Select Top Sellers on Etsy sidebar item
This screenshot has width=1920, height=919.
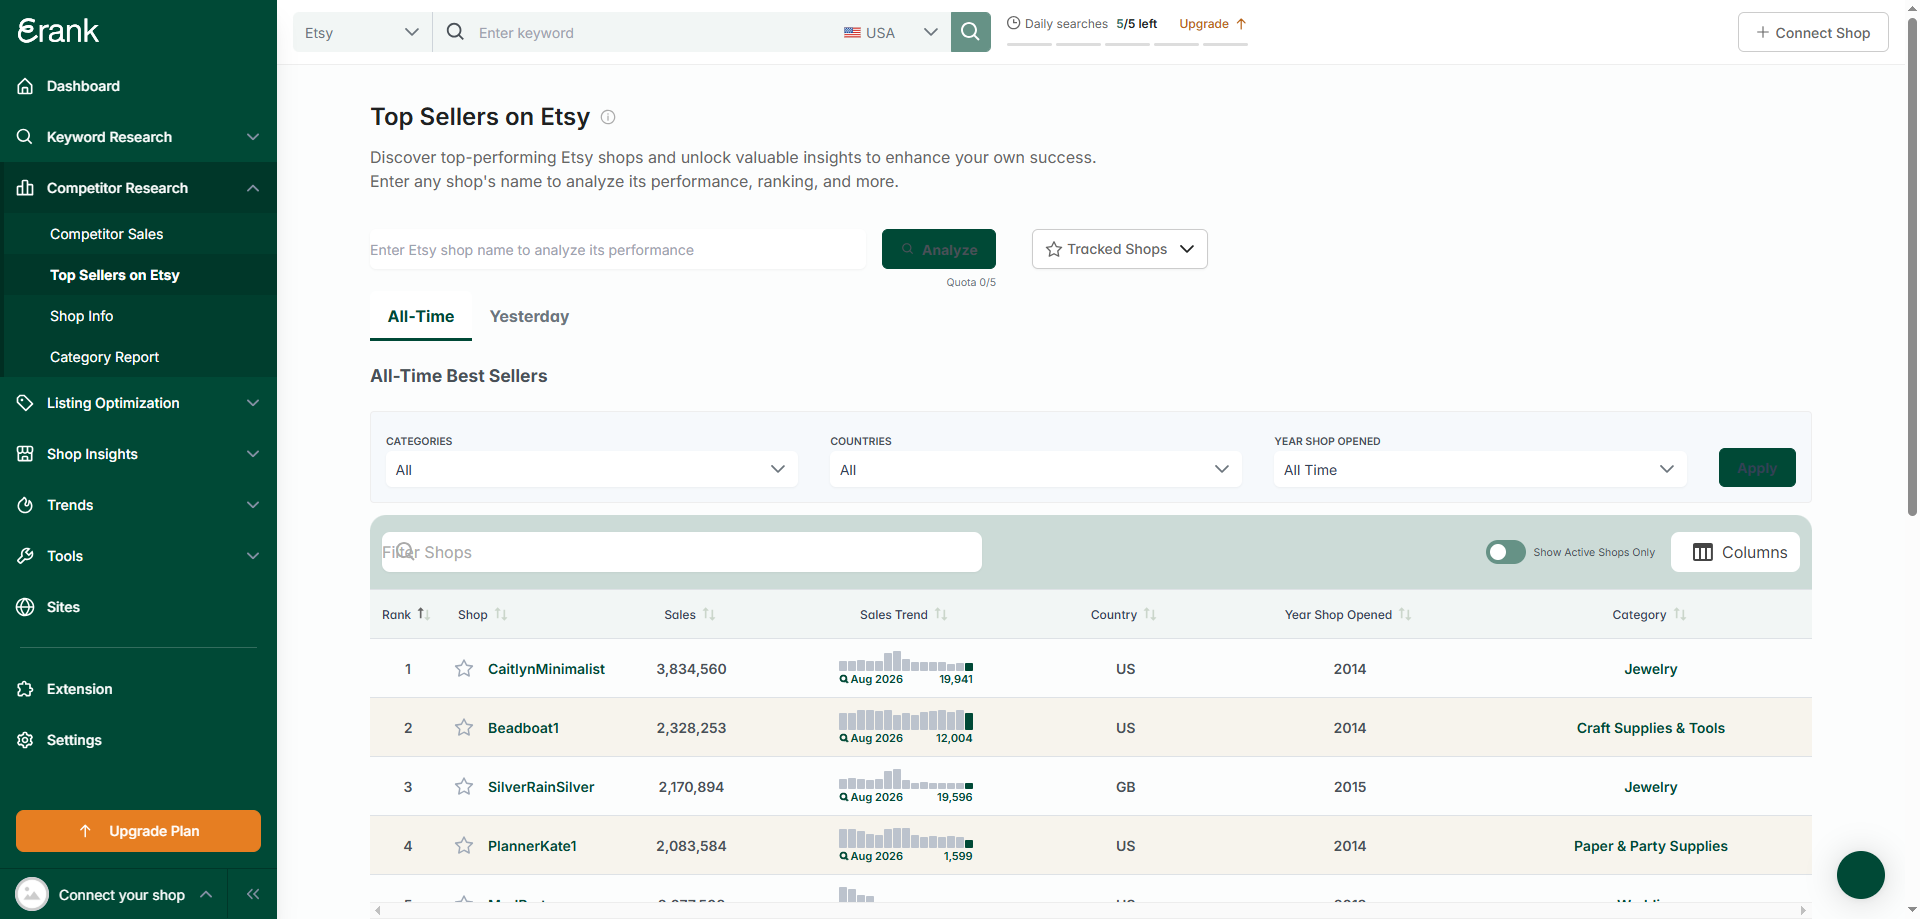(115, 275)
